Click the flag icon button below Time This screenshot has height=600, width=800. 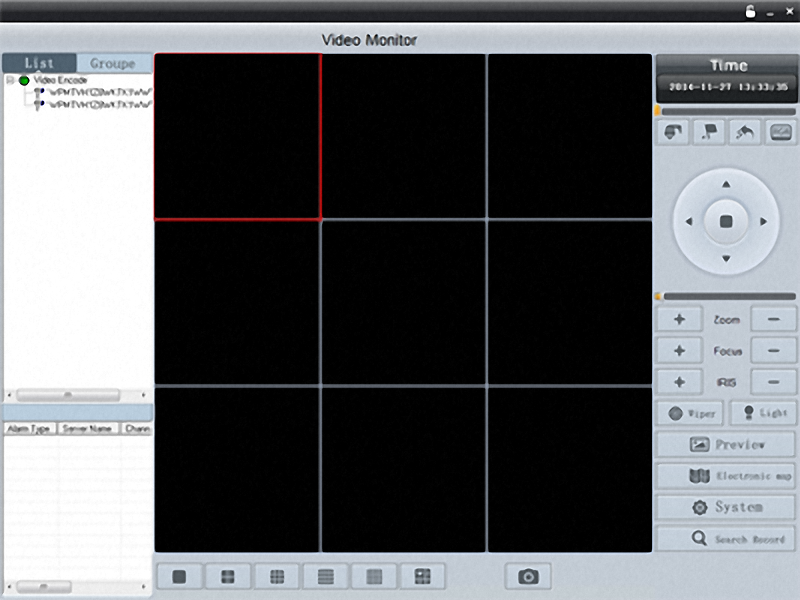pyautogui.click(x=709, y=133)
